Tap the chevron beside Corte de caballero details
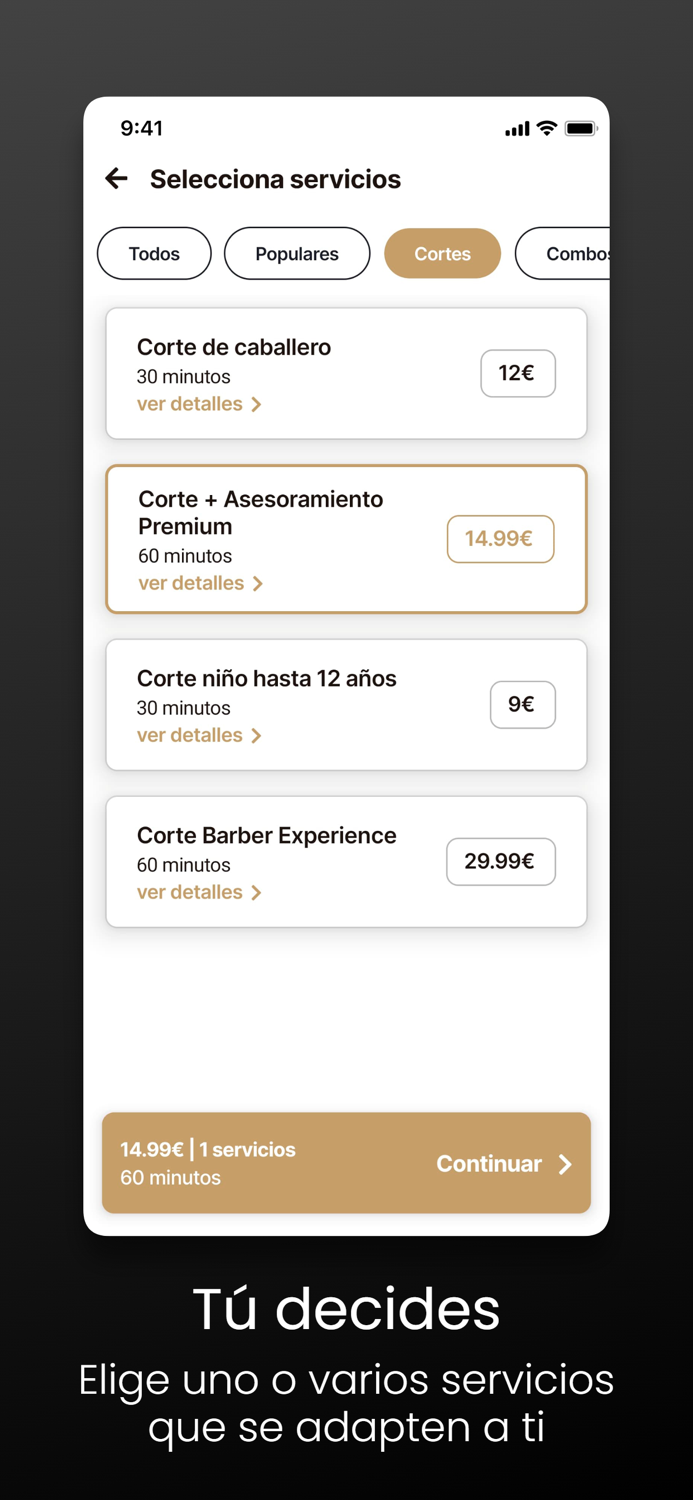This screenshot has width=693, height=1500. (257, 404)
